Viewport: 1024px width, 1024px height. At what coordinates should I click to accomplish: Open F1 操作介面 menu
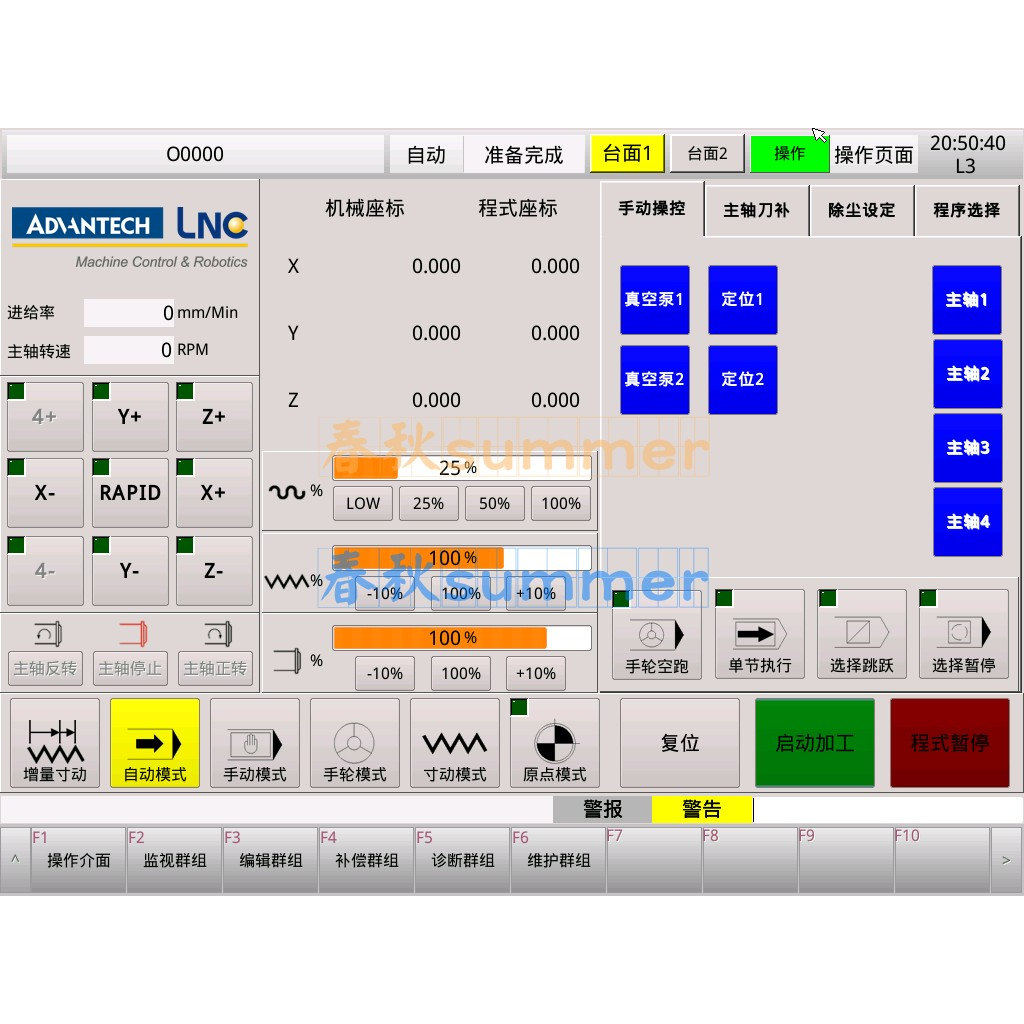pyautogui.click(x=78, y=860)
